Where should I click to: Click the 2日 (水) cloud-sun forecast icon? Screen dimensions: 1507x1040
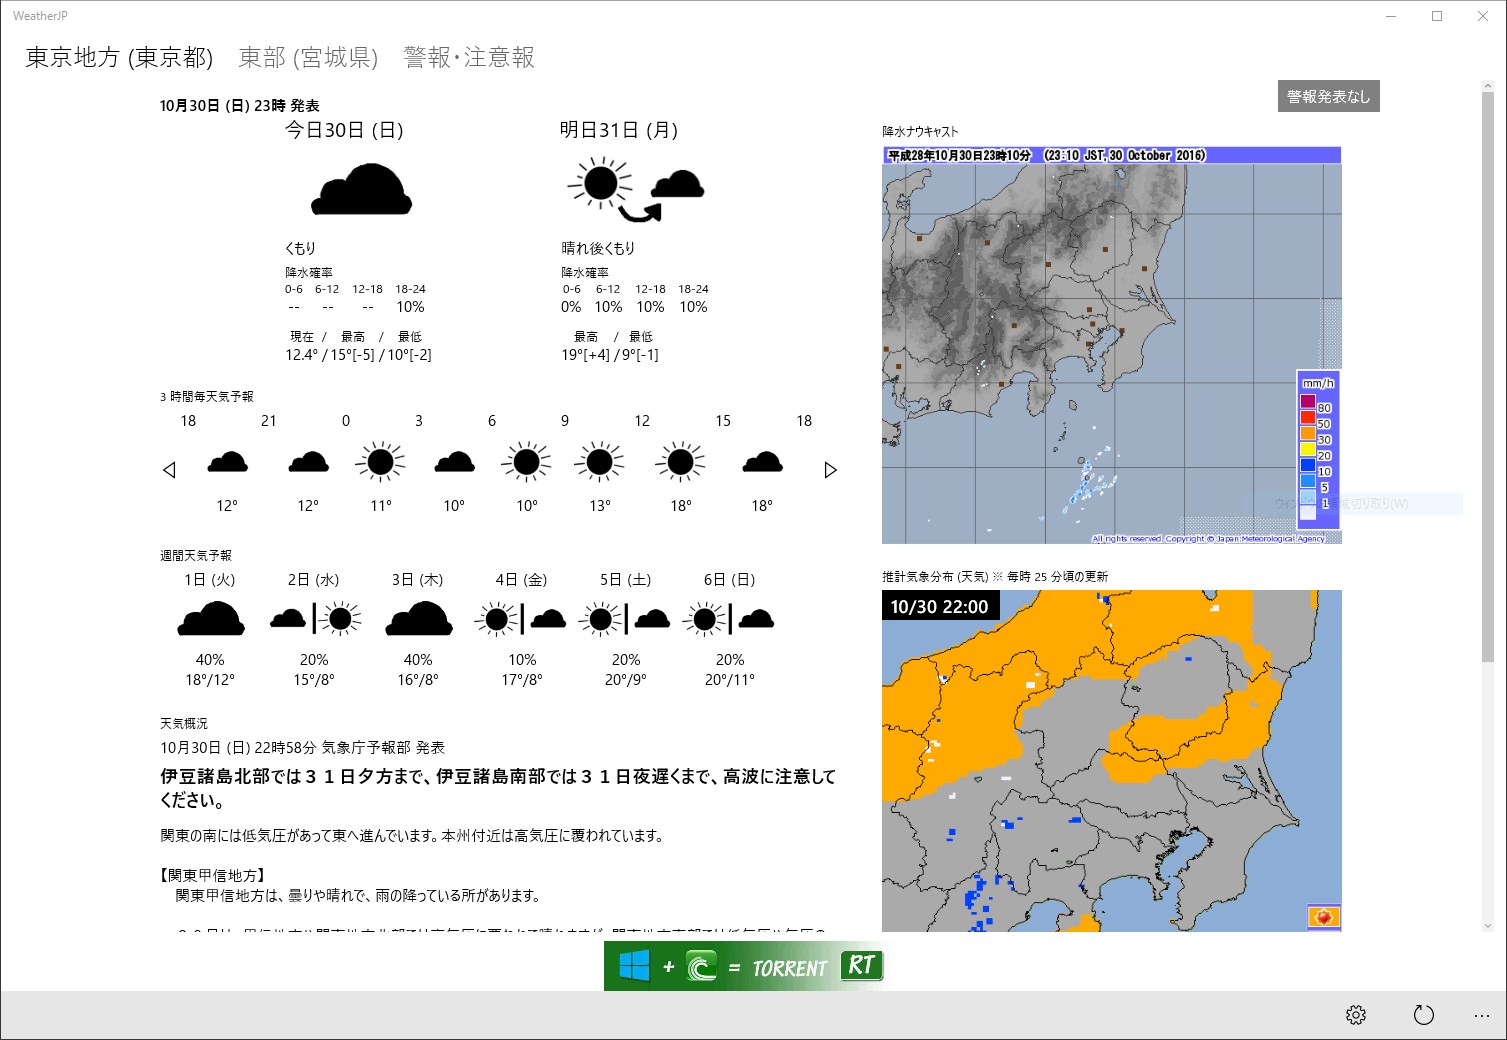pos(315,619)
